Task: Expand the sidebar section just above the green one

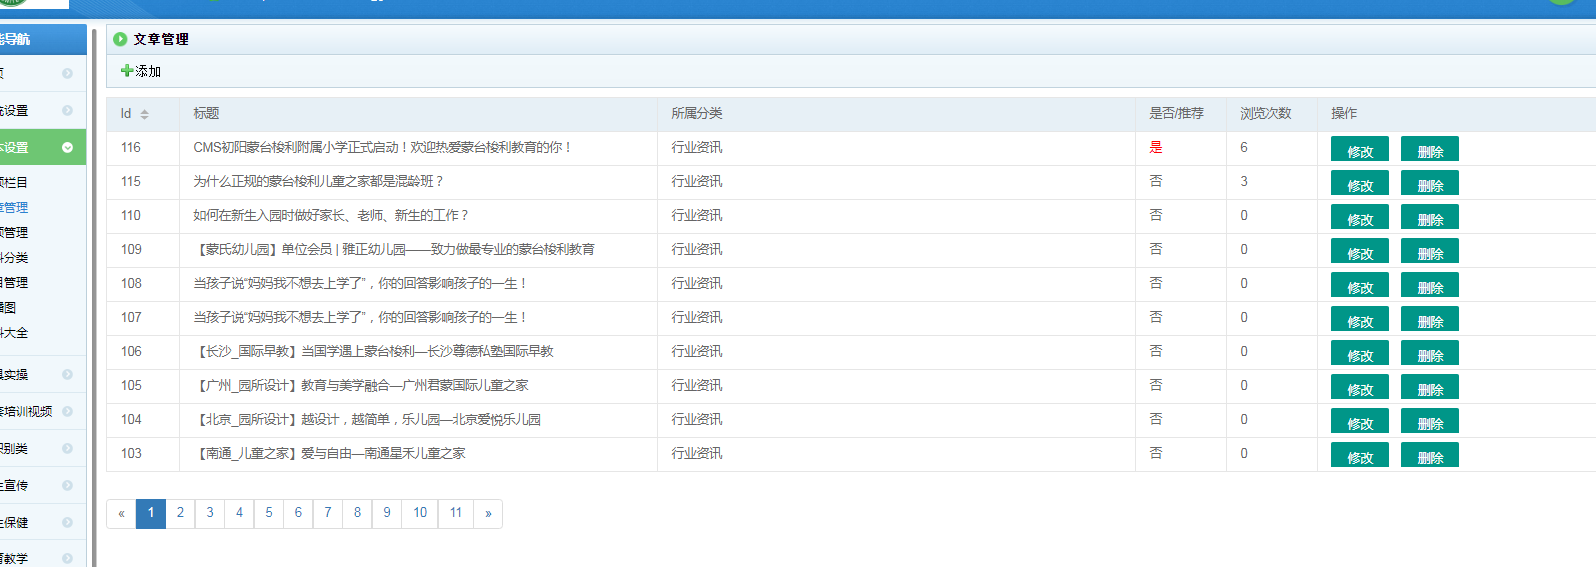Action: coord(67,110)
